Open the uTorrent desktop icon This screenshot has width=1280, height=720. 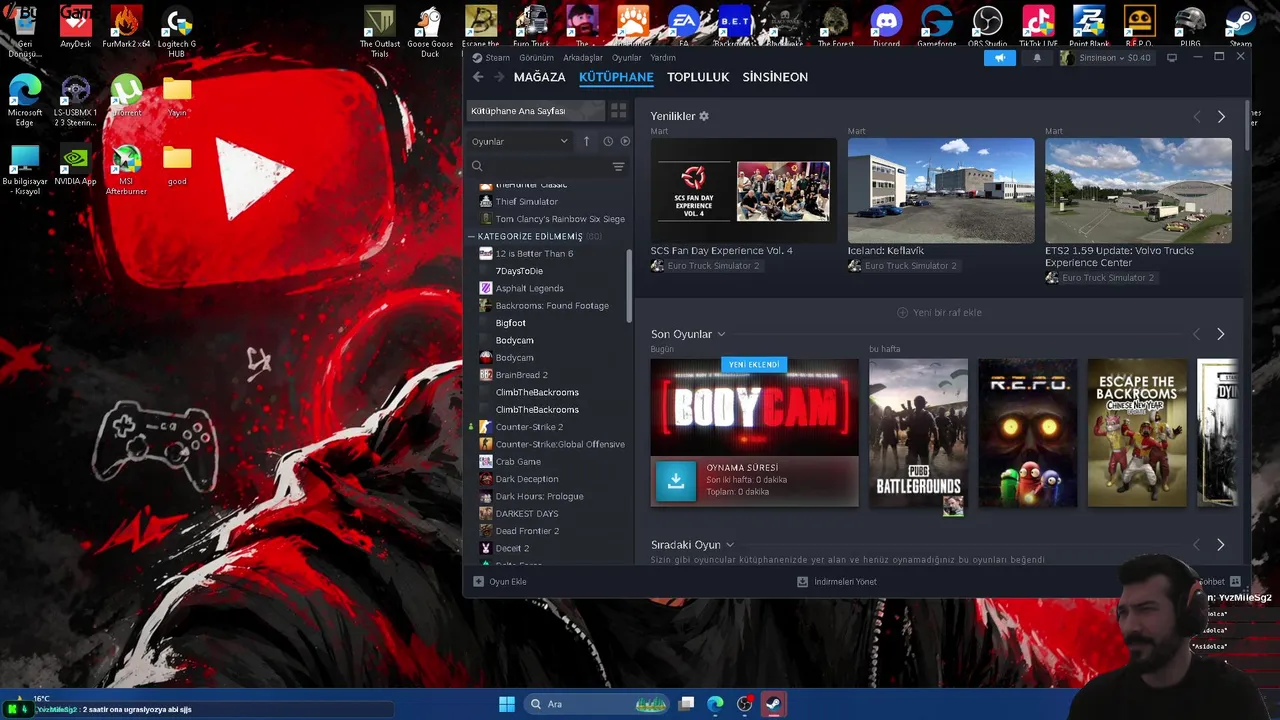click(x=126, y=96)
